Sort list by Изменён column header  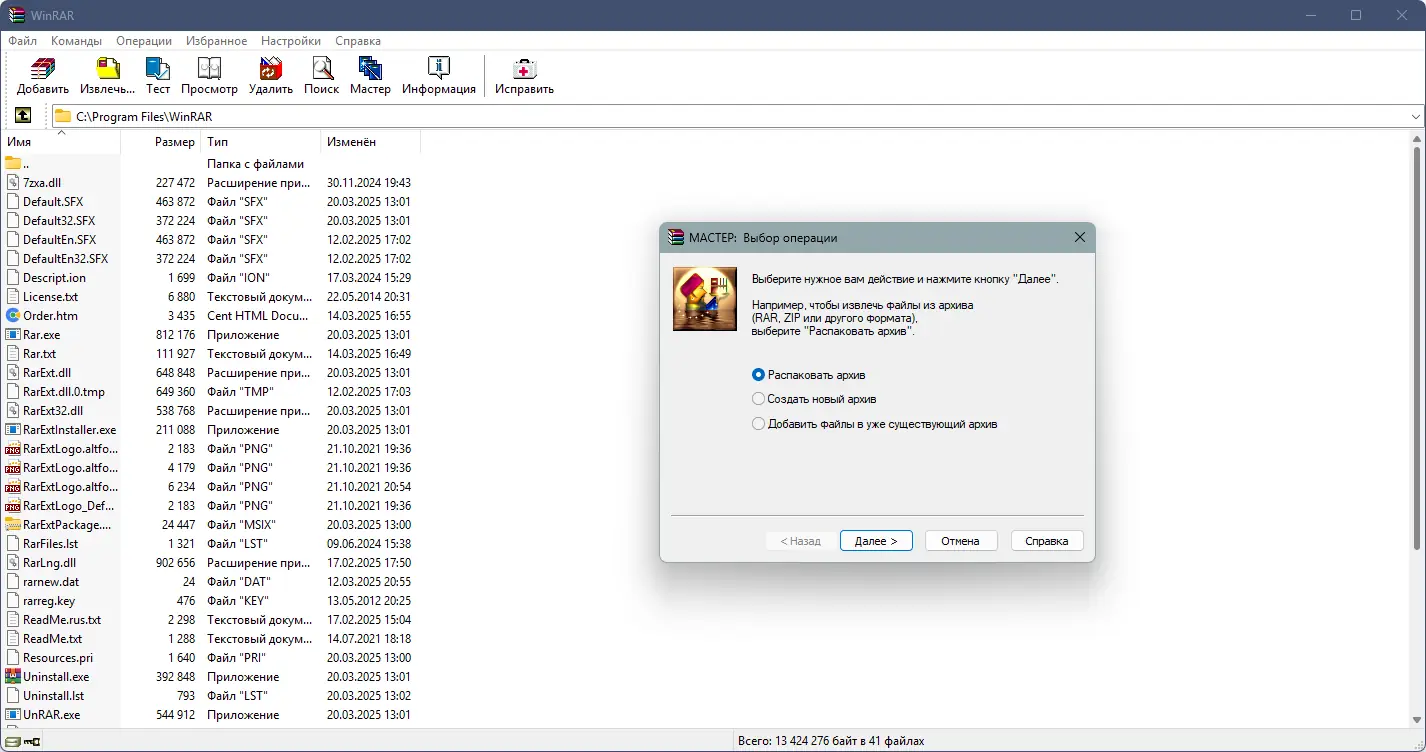[371, 142]
